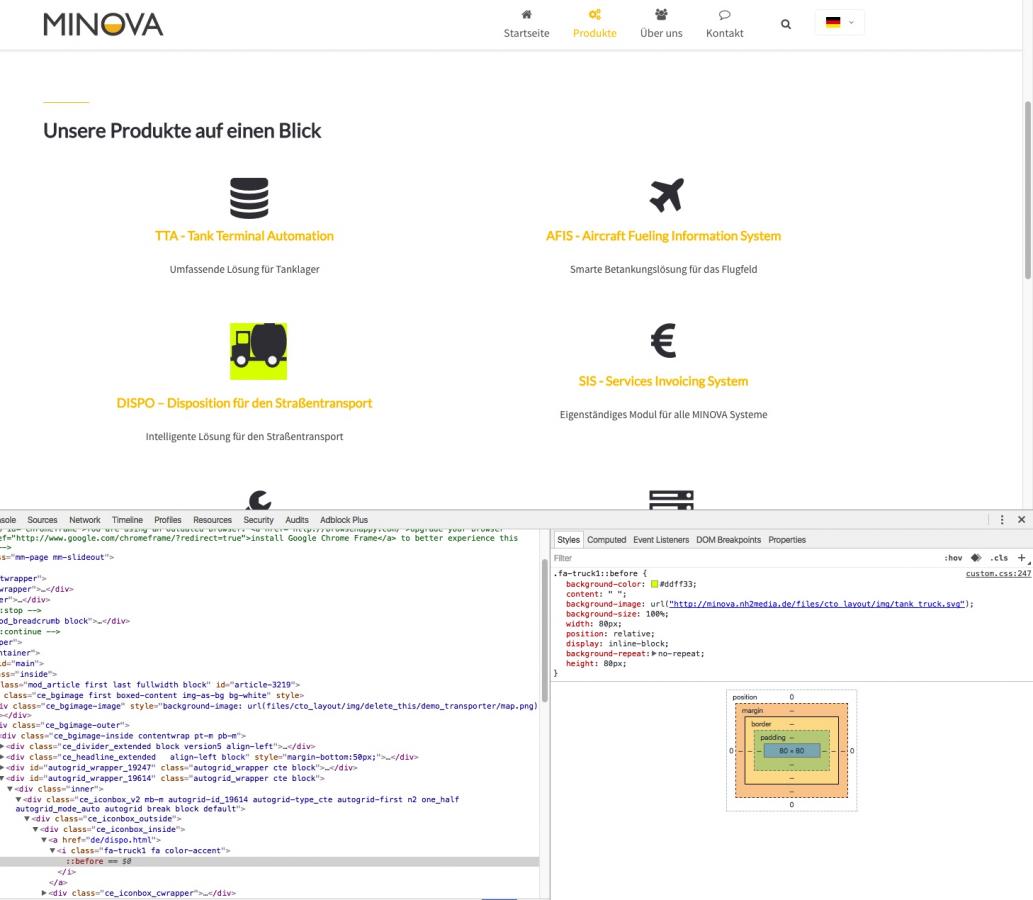Click the highlighted DISPO tank truck icon

pos(258,351)
